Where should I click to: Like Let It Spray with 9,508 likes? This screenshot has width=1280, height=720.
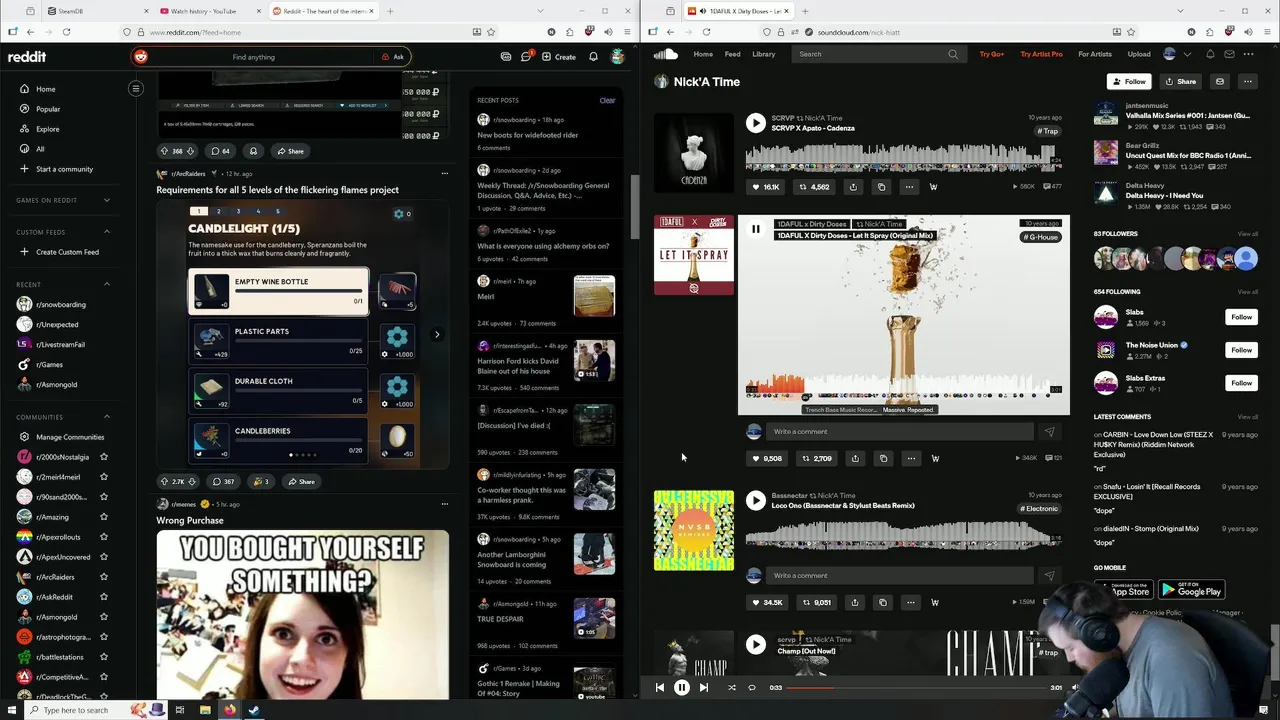(767, 458)
